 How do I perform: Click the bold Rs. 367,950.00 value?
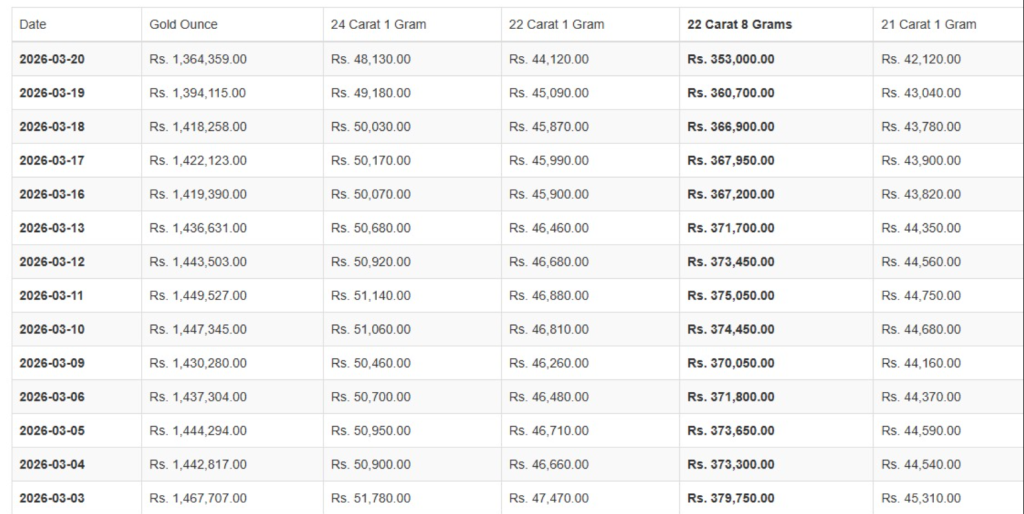(731, 161)
